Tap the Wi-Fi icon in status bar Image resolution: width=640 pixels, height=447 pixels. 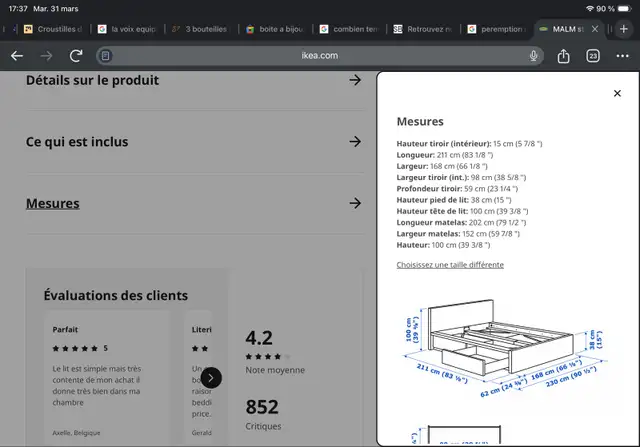(590, 9)
